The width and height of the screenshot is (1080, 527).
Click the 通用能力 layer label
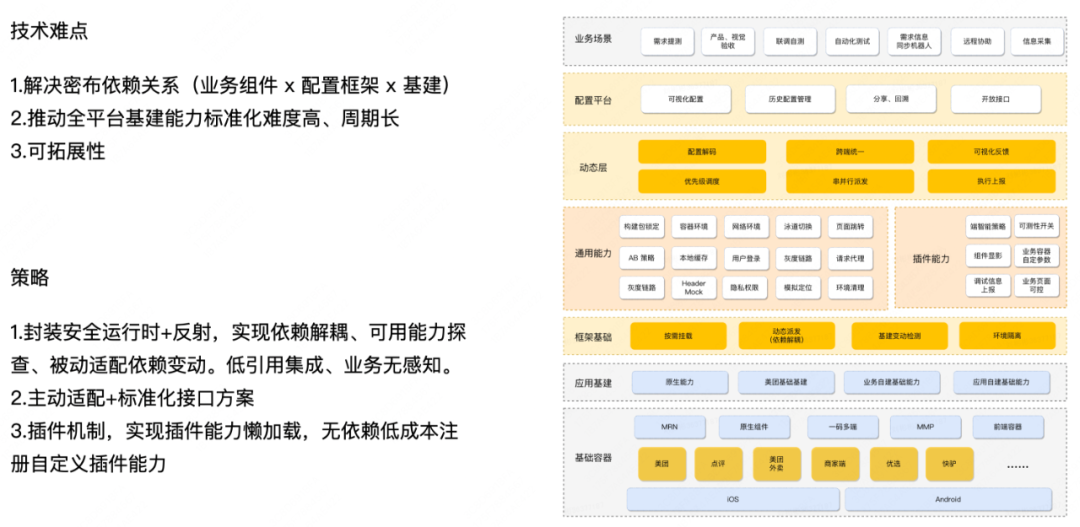(592, 254)
